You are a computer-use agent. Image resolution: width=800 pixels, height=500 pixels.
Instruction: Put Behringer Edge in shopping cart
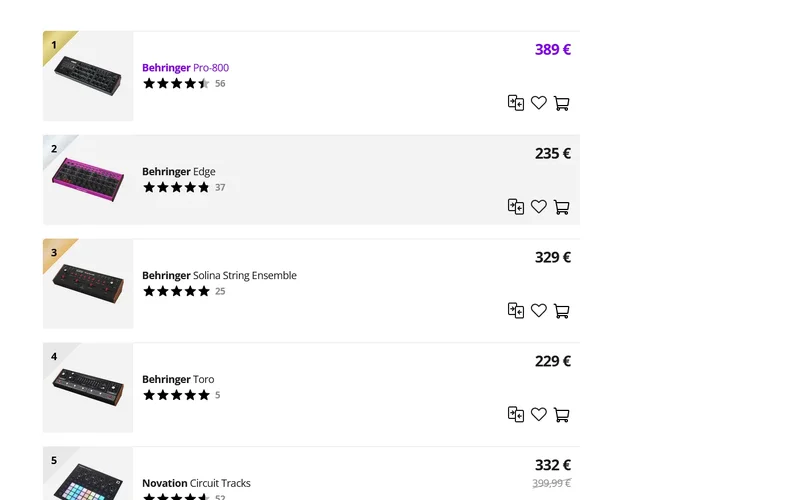pyautogui.click(x=561, y=207)
